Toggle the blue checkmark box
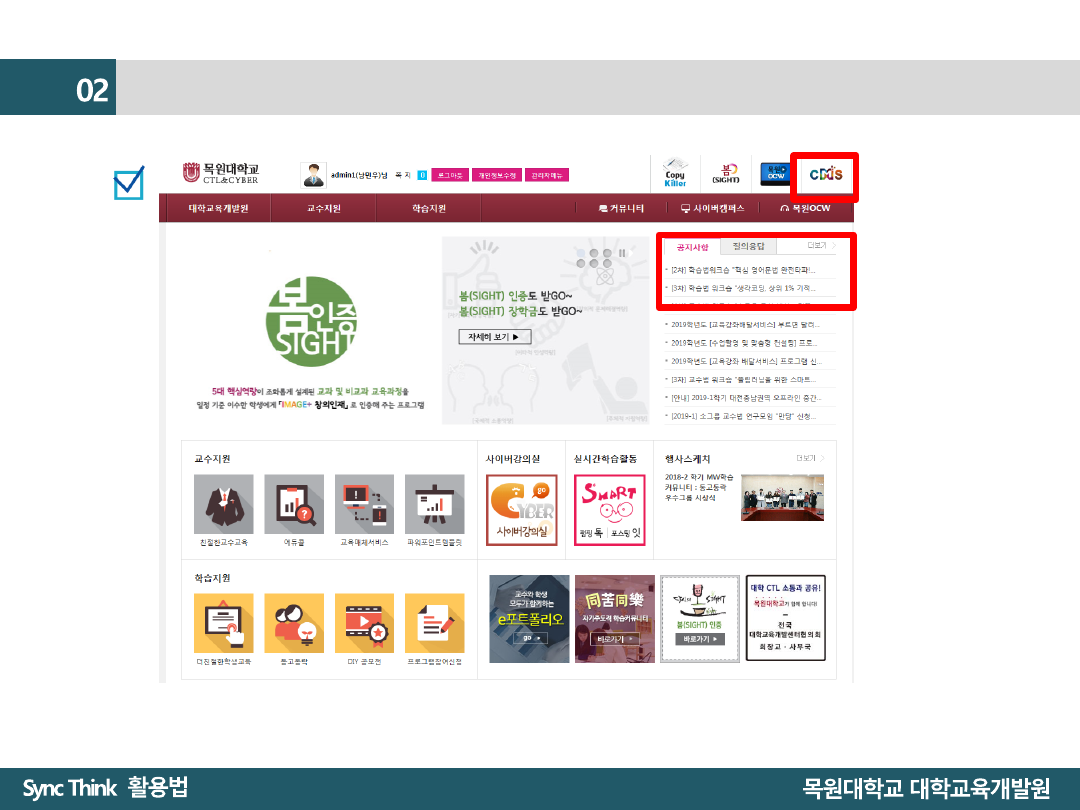 point(129,183)
